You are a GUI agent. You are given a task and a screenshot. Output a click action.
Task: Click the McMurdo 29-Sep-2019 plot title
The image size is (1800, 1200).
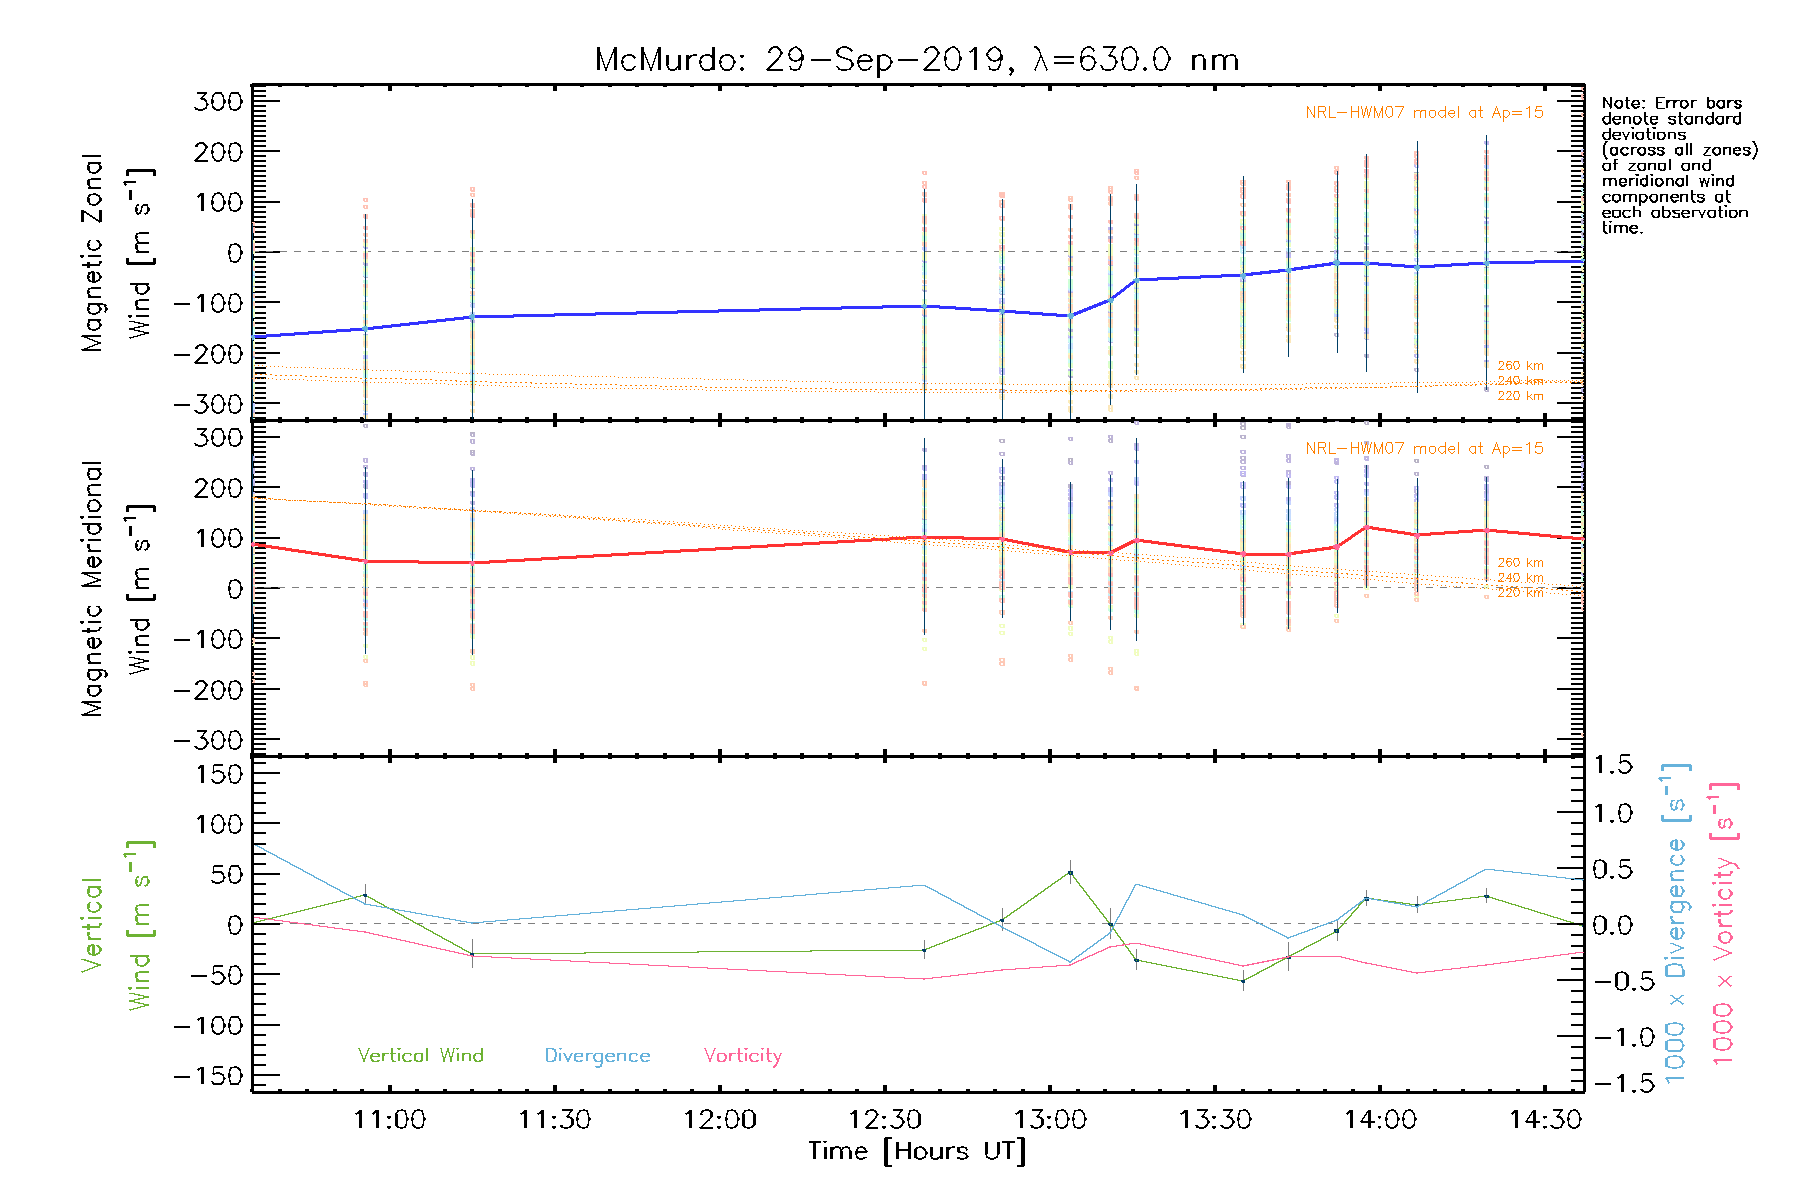click(x=916, y=60)
